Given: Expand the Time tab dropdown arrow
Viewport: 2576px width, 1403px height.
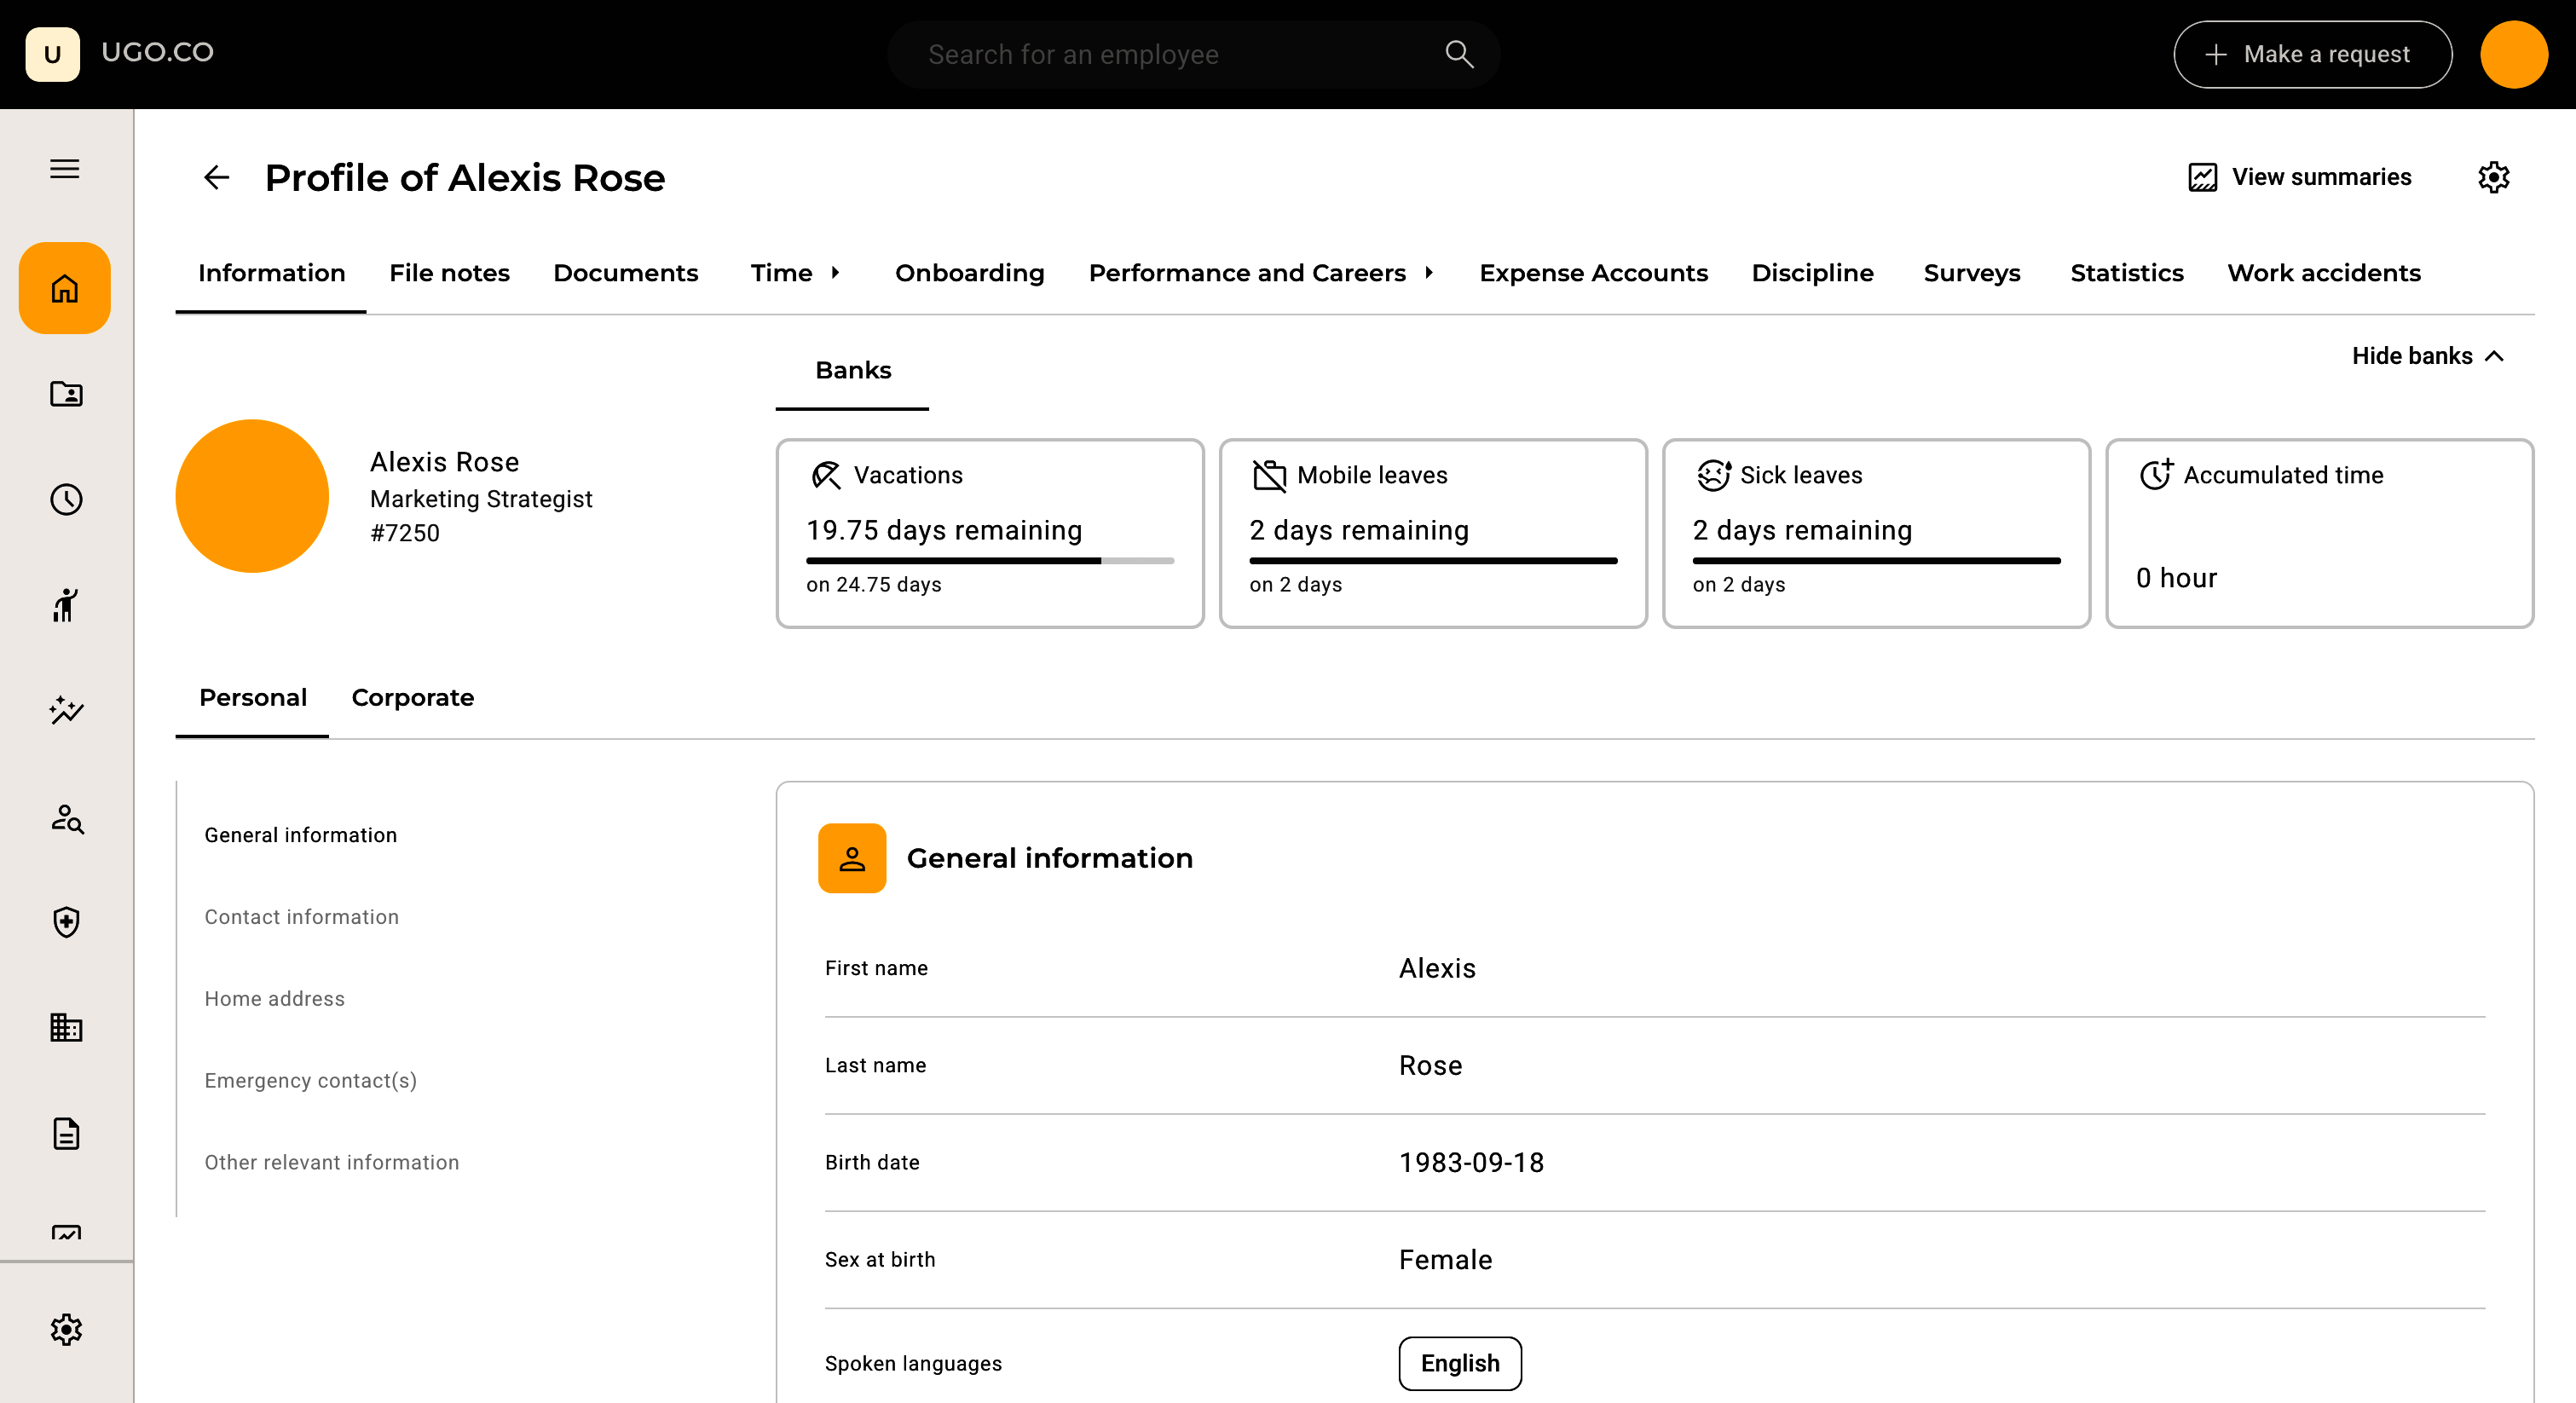Looking at the screenshot, I should [835, 273].
